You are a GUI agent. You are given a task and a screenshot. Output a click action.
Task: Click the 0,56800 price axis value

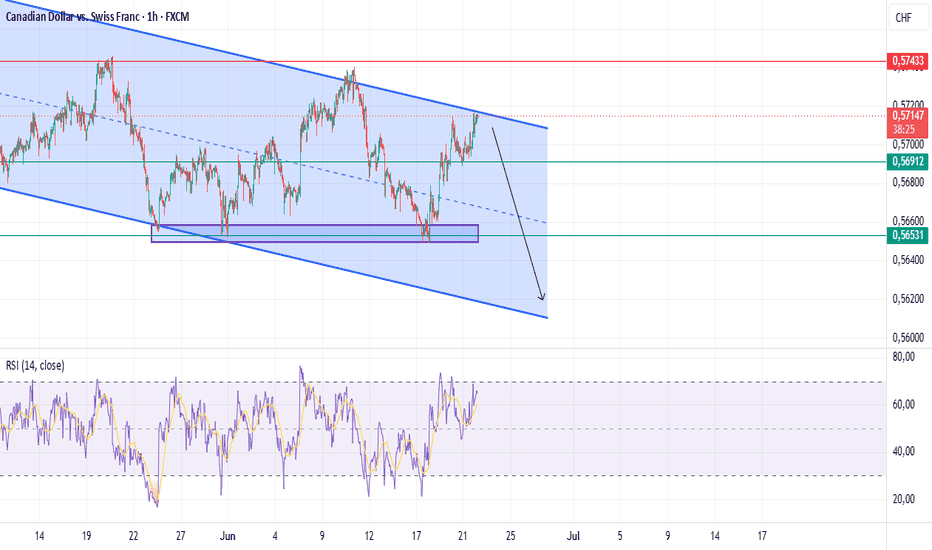[908, 182]
